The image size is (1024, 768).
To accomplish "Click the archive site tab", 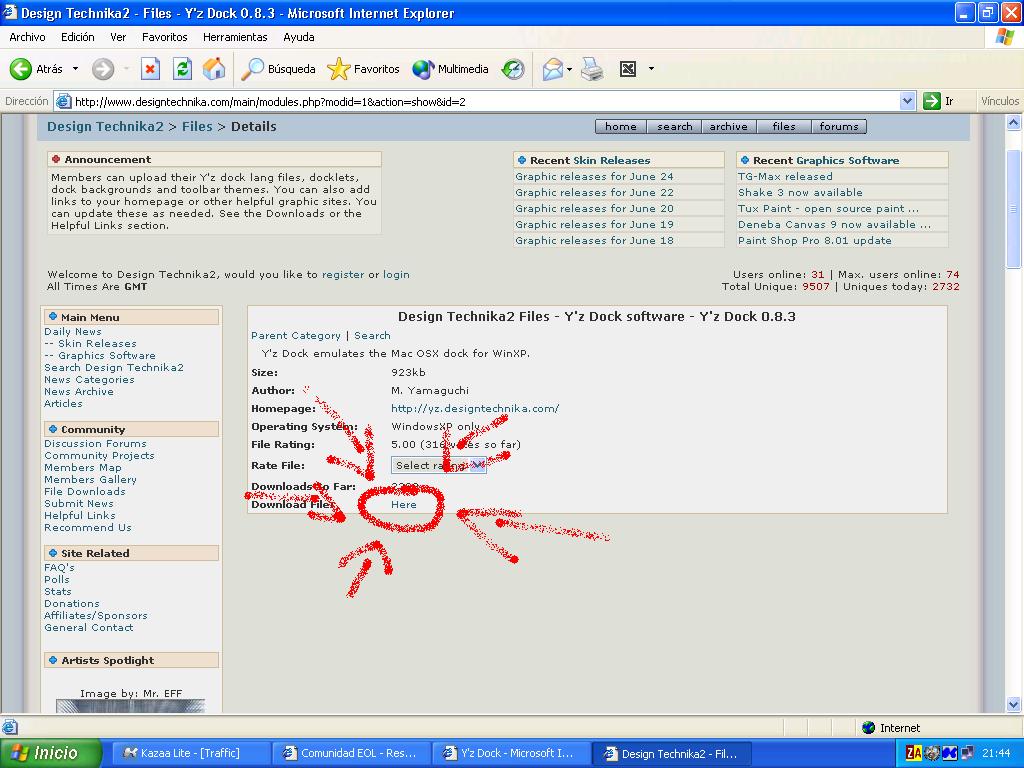I will click(729, 127).
